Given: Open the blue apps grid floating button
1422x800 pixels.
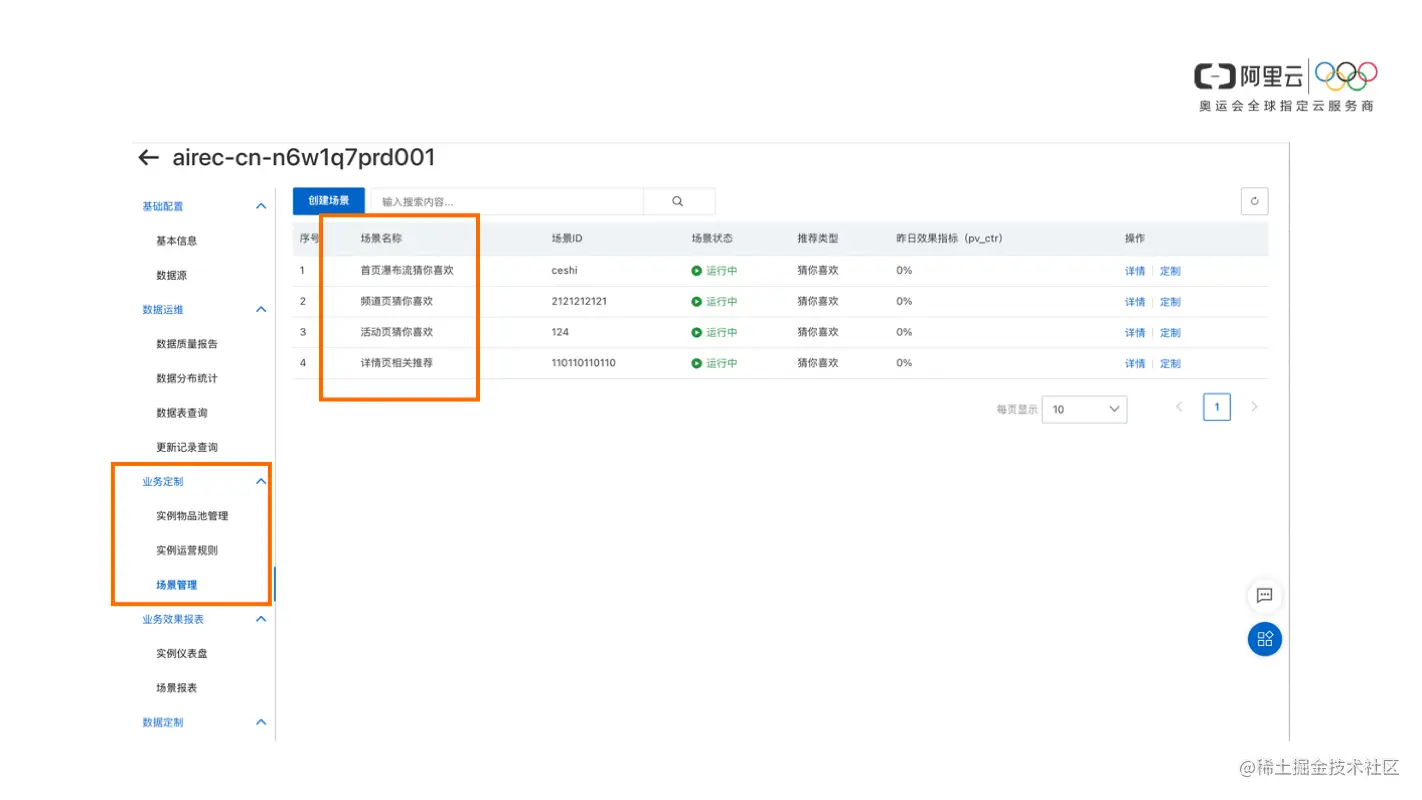Looking at the screenshot, I should point(1264,639).
